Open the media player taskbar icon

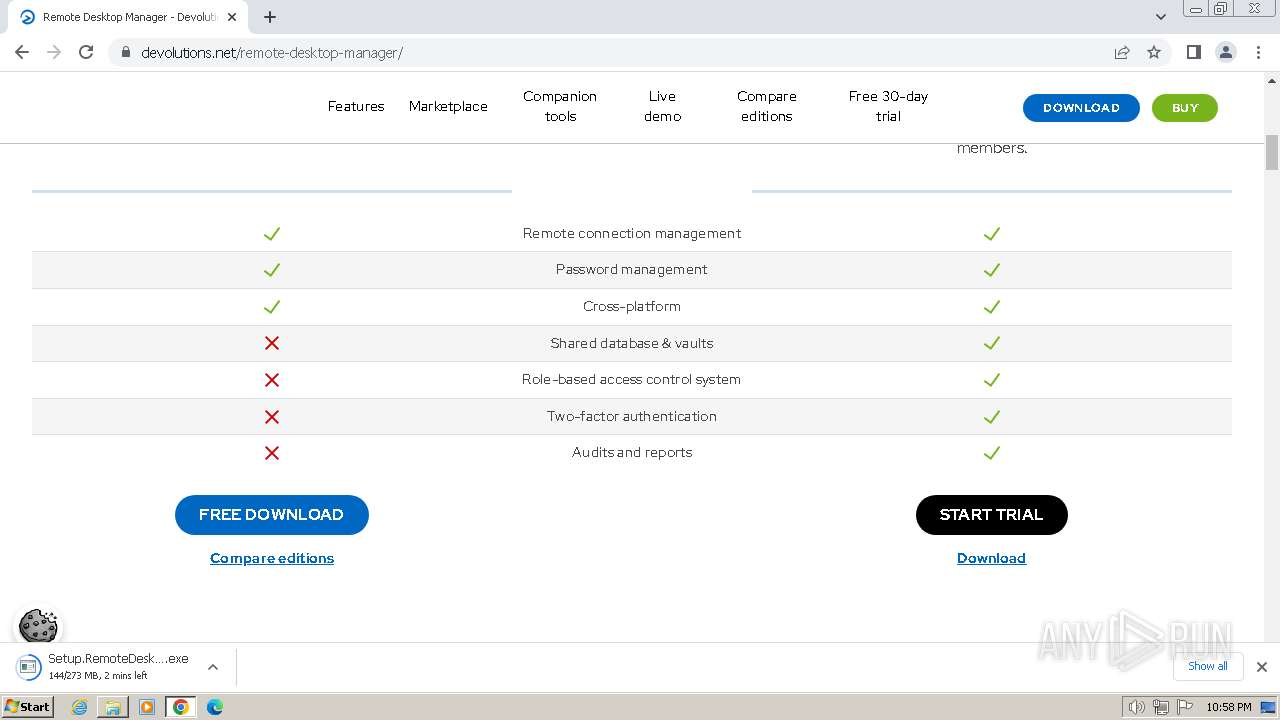click(x=147, y=707)
